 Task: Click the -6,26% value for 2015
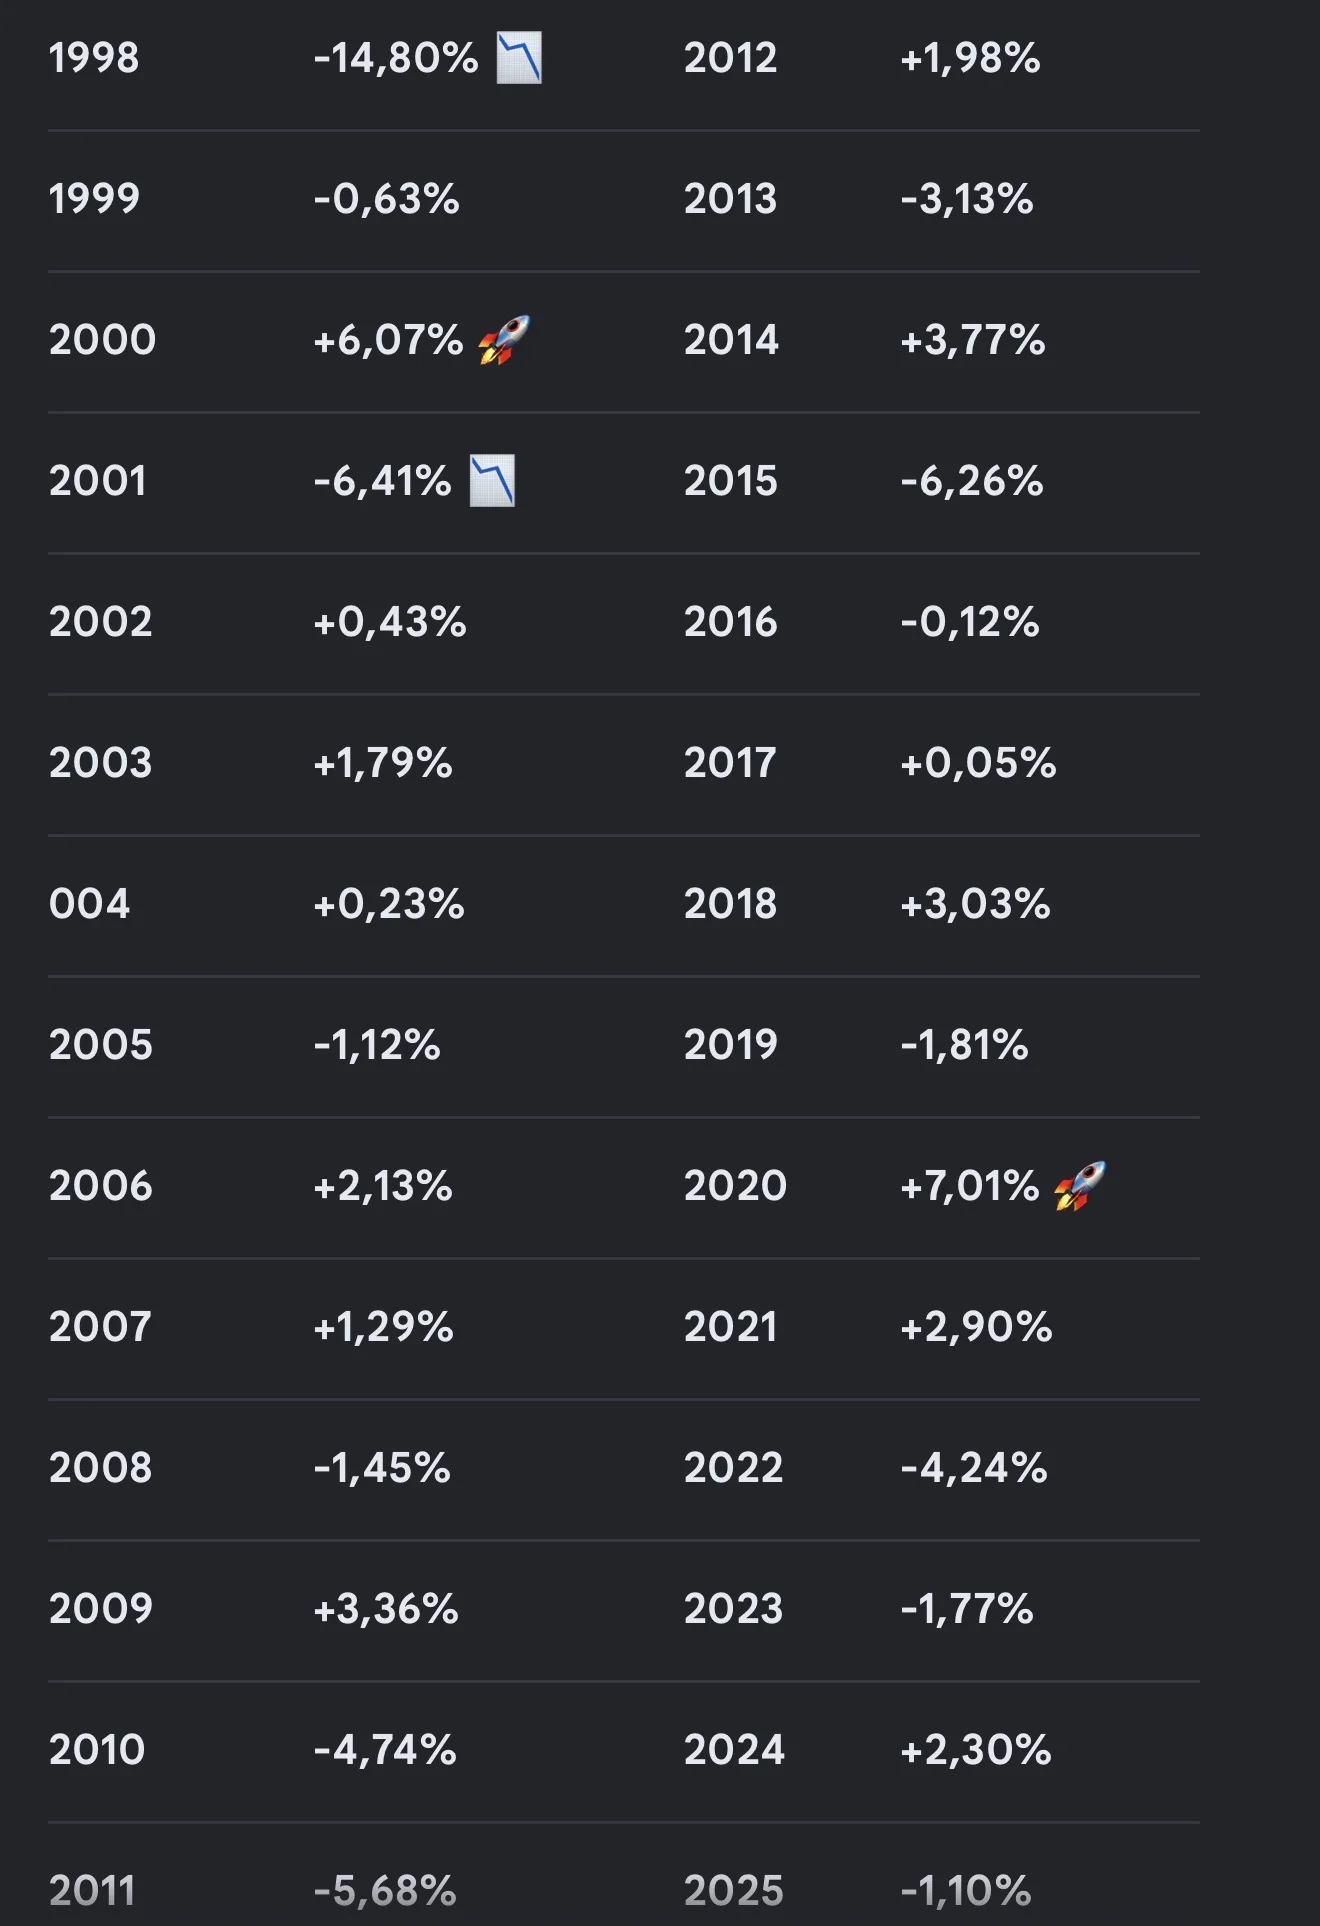(x=972, y=481)
